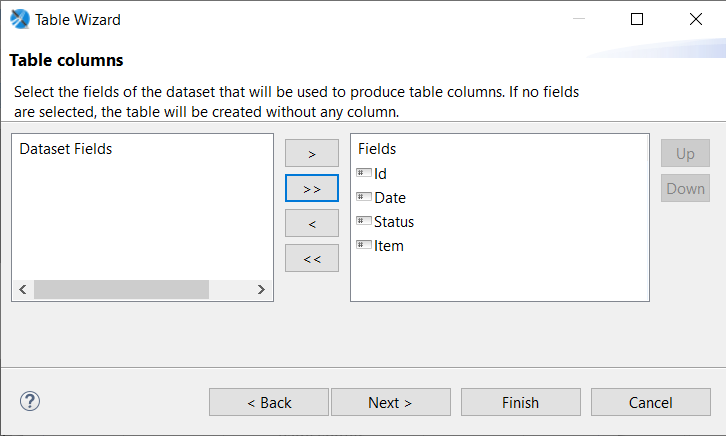Proceed with the Next button
Image resolution: width=726 pixels, height=436 pixels.
[391, 402]
